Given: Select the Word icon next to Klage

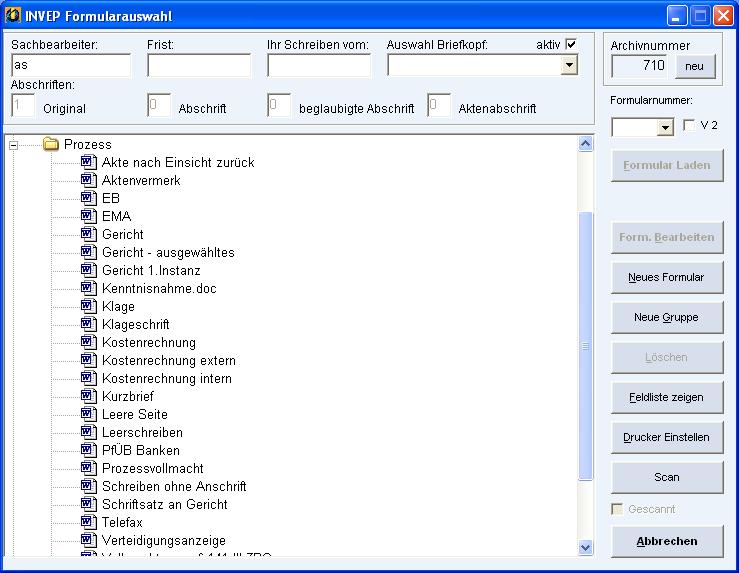Looking at the screenshot, I should [x=89, y=306].
